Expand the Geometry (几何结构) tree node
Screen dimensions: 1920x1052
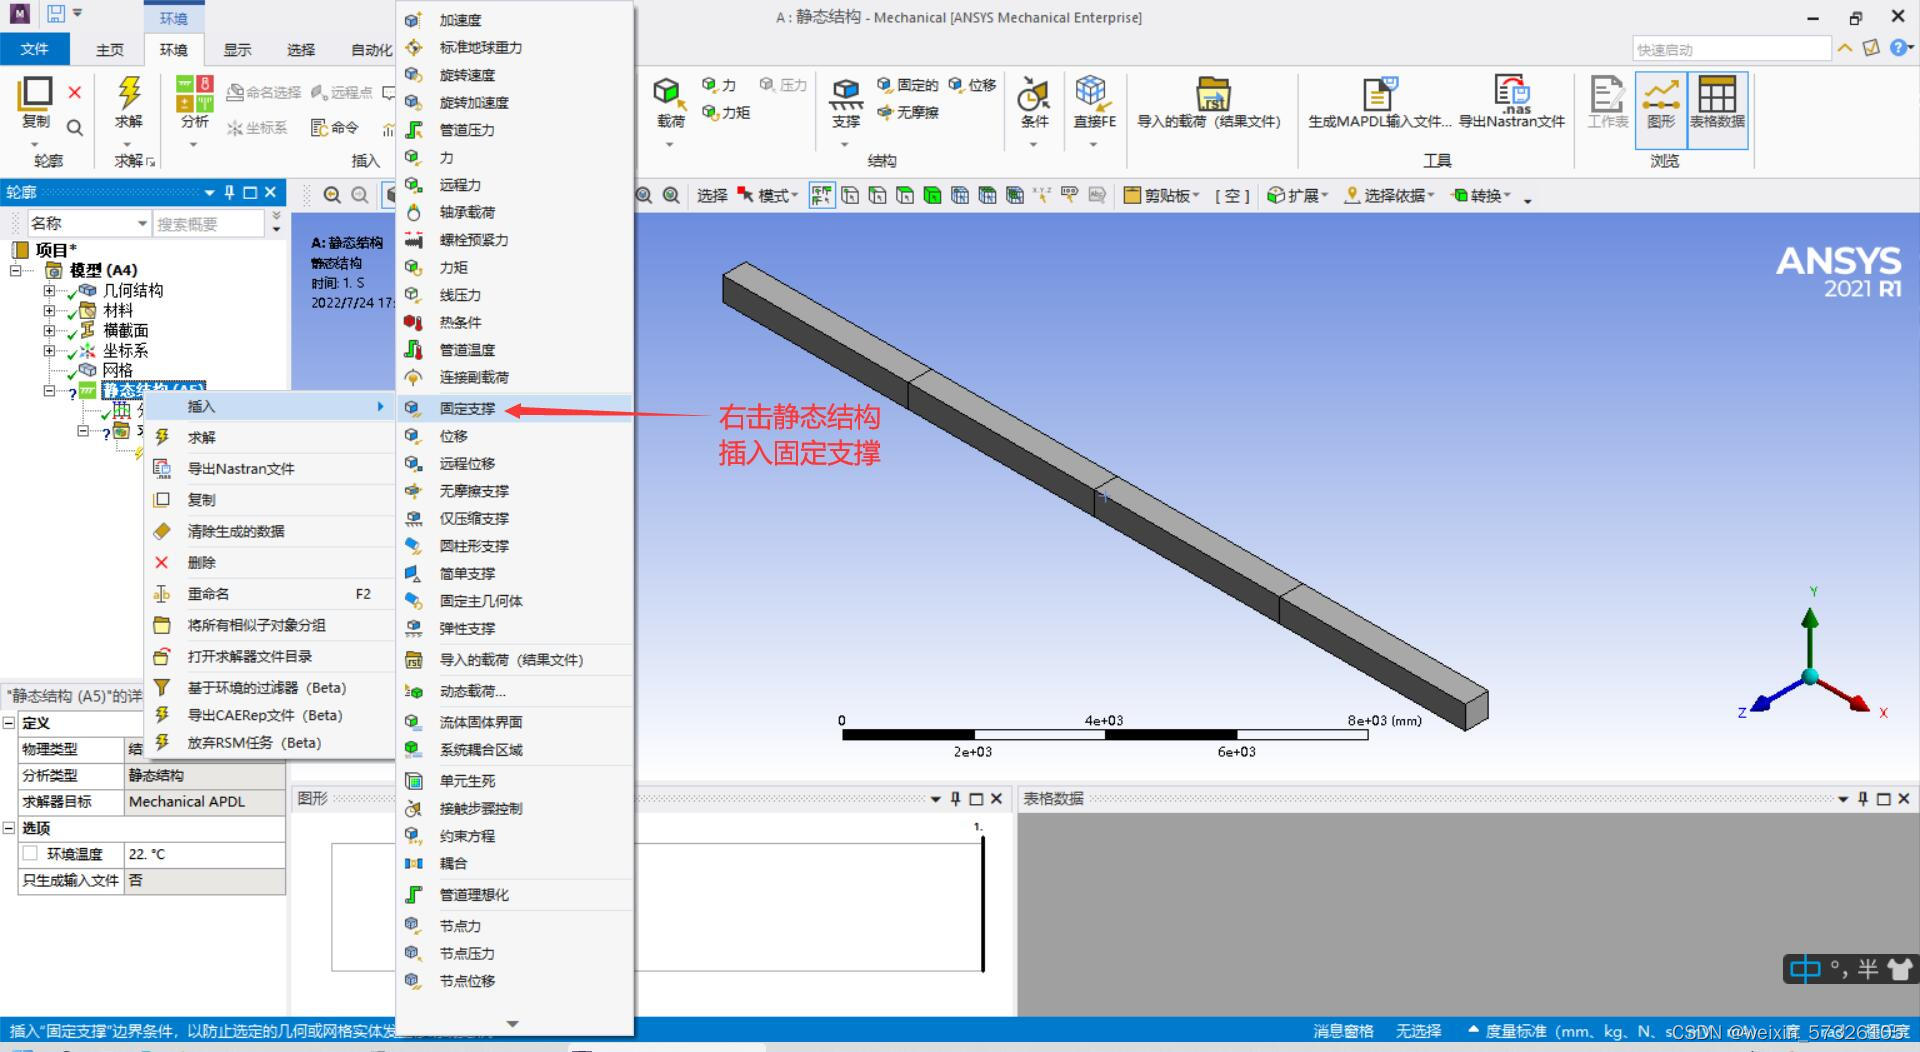(x=49, y=291)
